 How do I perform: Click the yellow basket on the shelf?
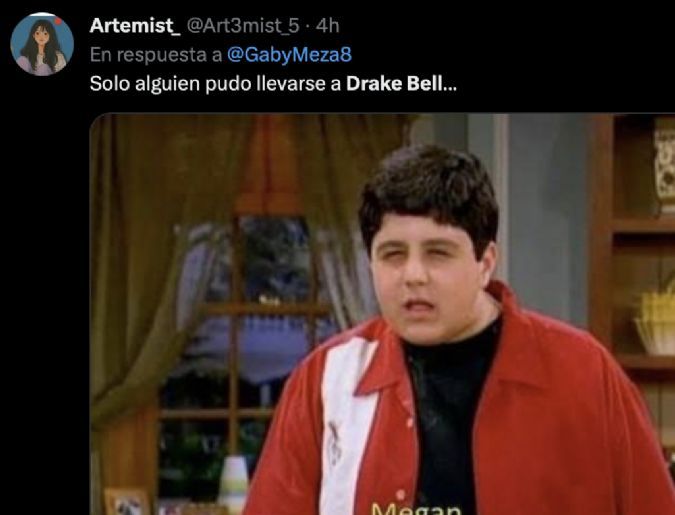pyautogui.click(x=655, y=319)
